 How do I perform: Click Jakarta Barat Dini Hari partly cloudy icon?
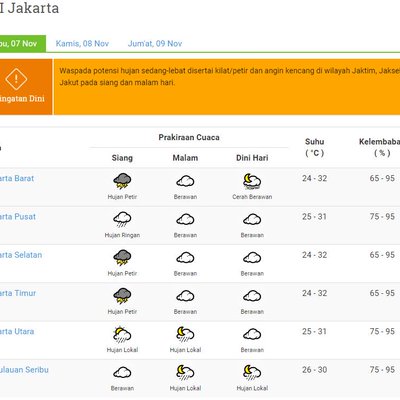tap(252, 181)
